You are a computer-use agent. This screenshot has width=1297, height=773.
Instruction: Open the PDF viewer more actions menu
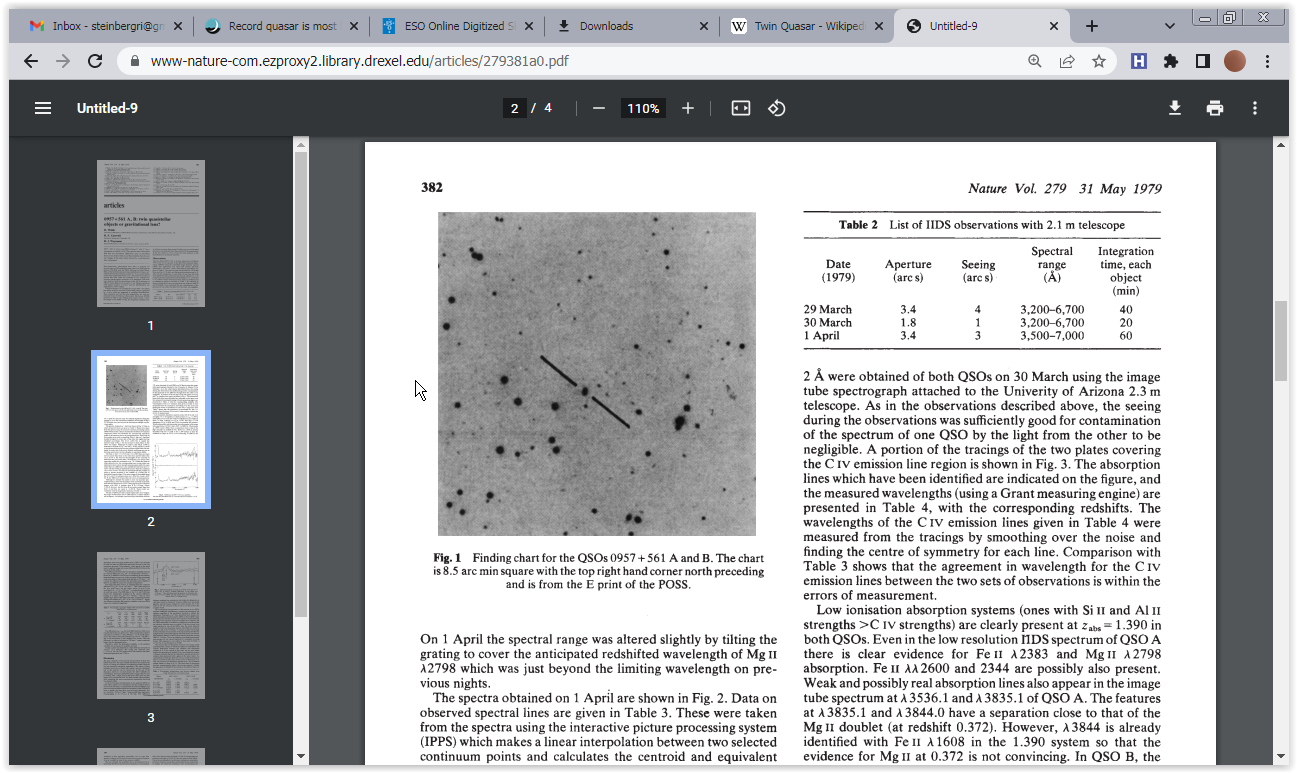pos(1255,108)
